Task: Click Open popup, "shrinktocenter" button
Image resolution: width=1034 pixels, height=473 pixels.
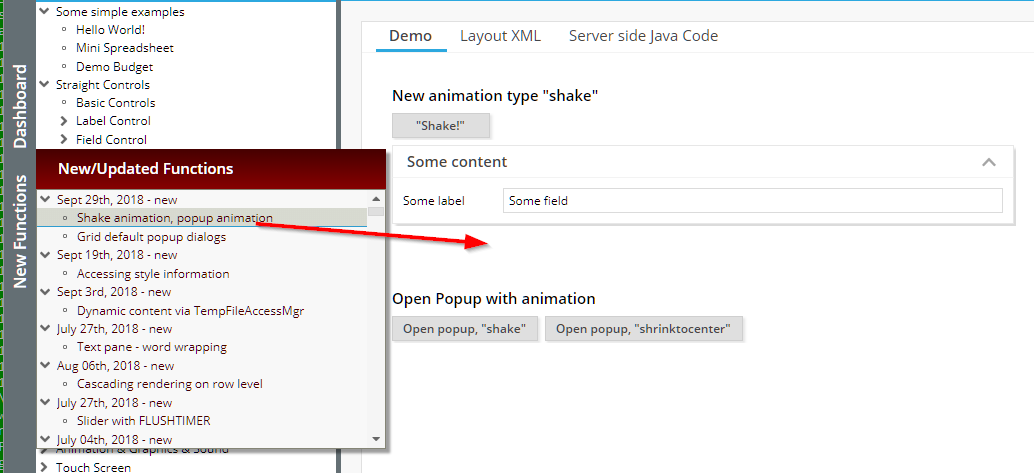Action: click(643, 328)
